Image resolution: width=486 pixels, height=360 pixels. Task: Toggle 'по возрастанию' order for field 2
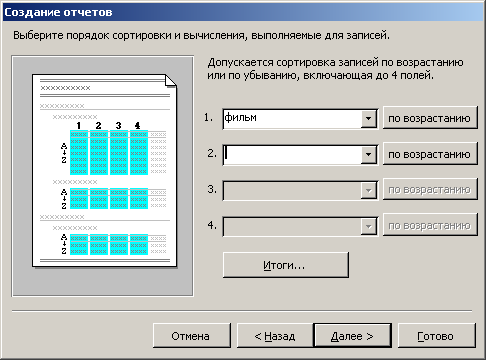pyautogui.click(x=430, y=154)
